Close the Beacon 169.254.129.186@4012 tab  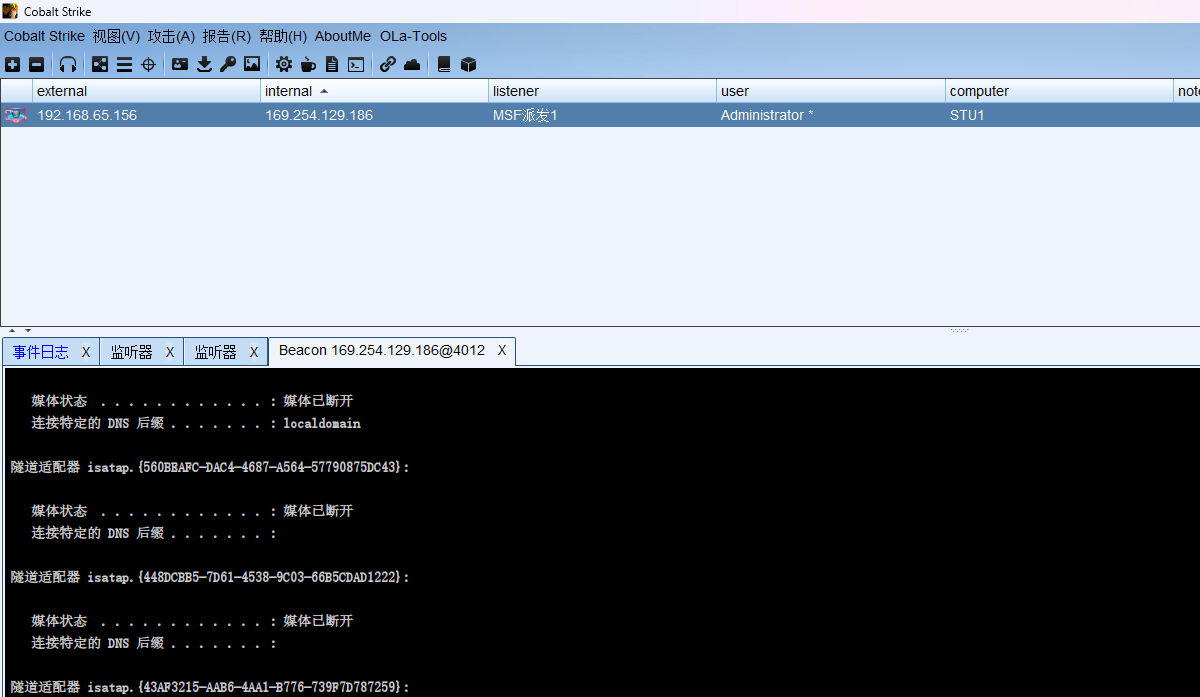click(x=502, y=351)
